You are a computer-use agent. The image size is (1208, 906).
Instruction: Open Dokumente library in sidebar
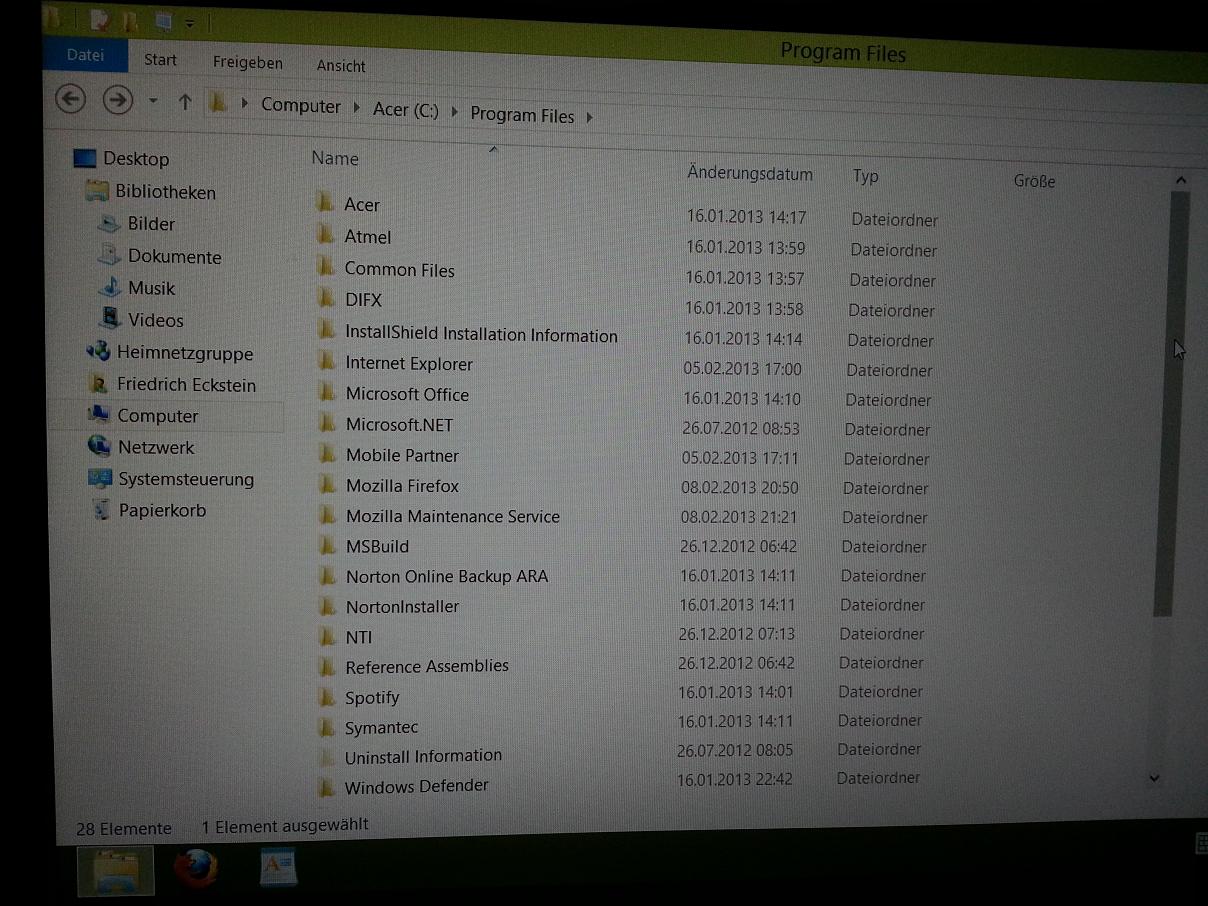(174, 257)
